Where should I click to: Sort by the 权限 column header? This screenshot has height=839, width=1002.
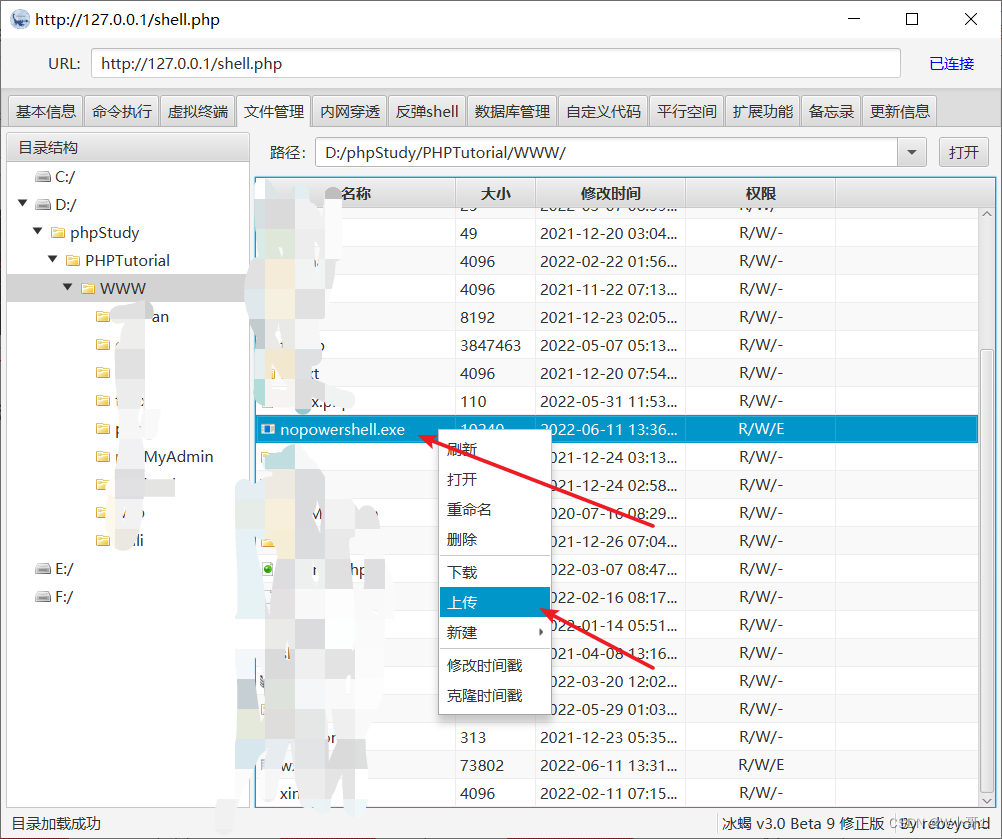760,193
